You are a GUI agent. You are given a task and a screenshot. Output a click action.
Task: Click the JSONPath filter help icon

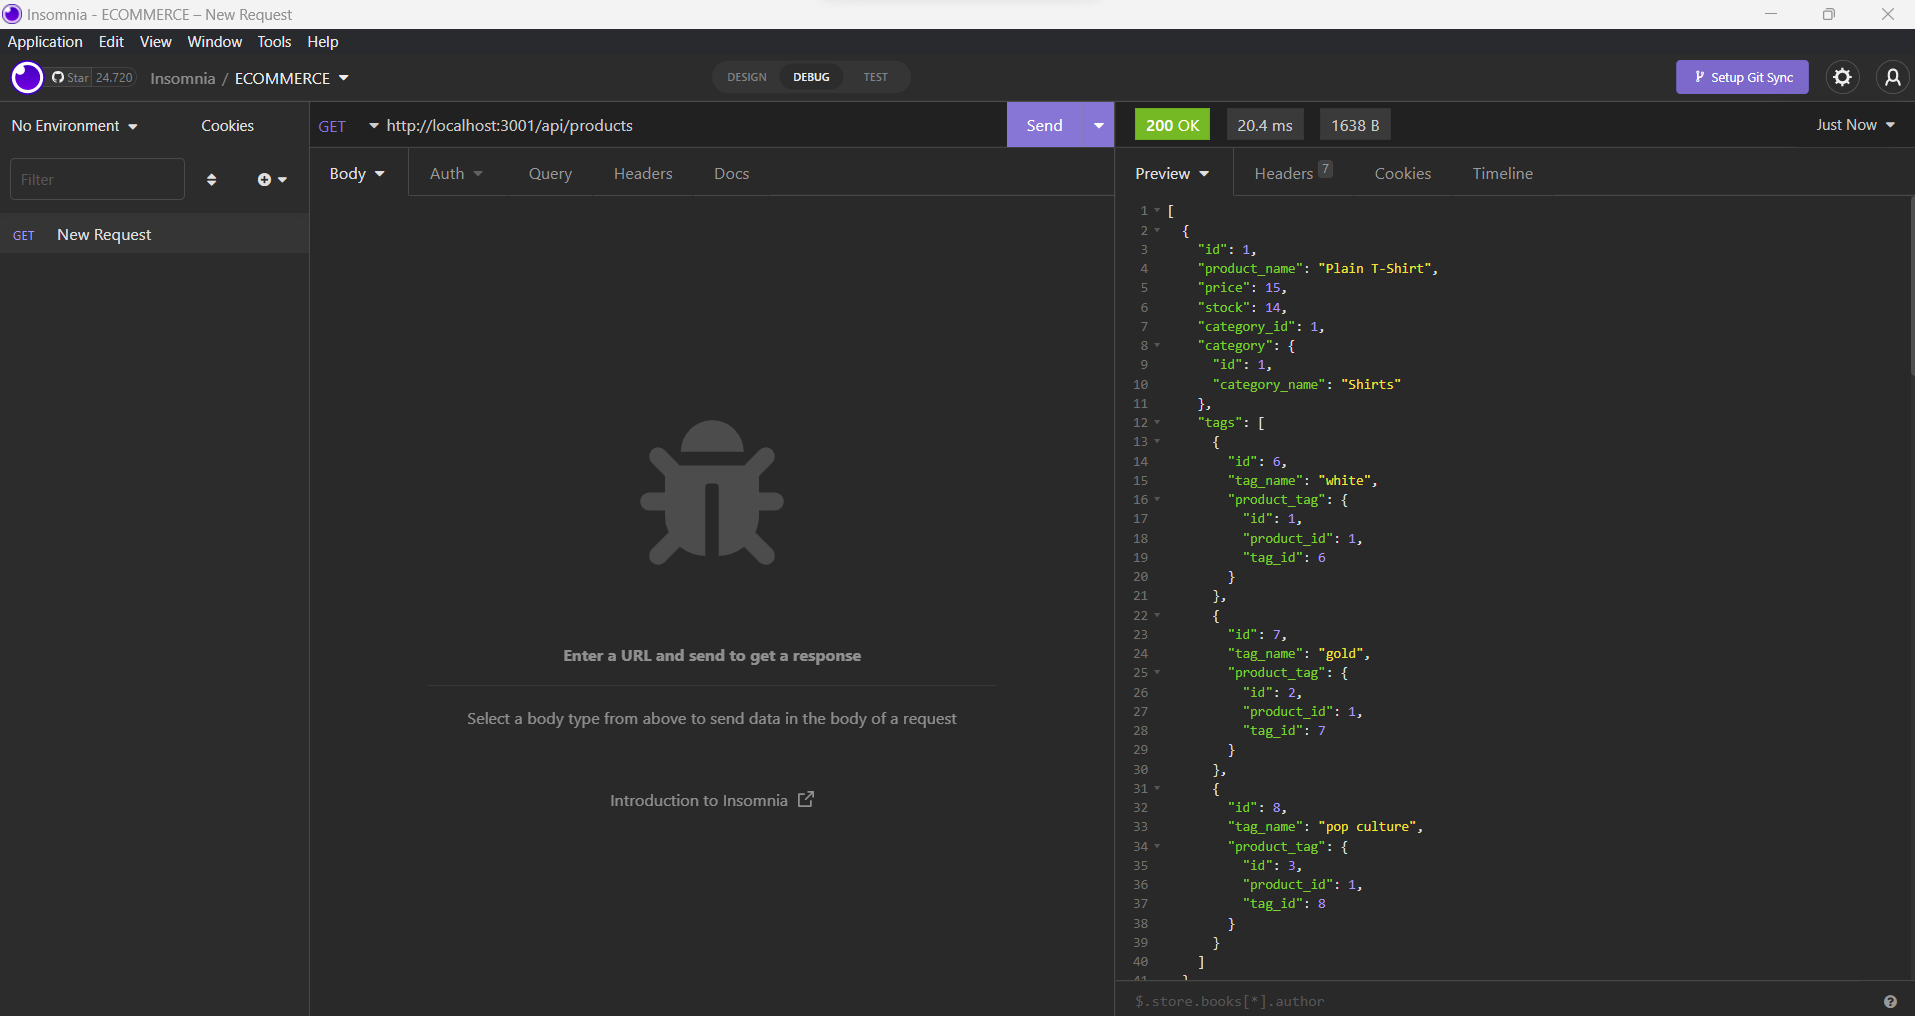(x=1891, y=1001)
